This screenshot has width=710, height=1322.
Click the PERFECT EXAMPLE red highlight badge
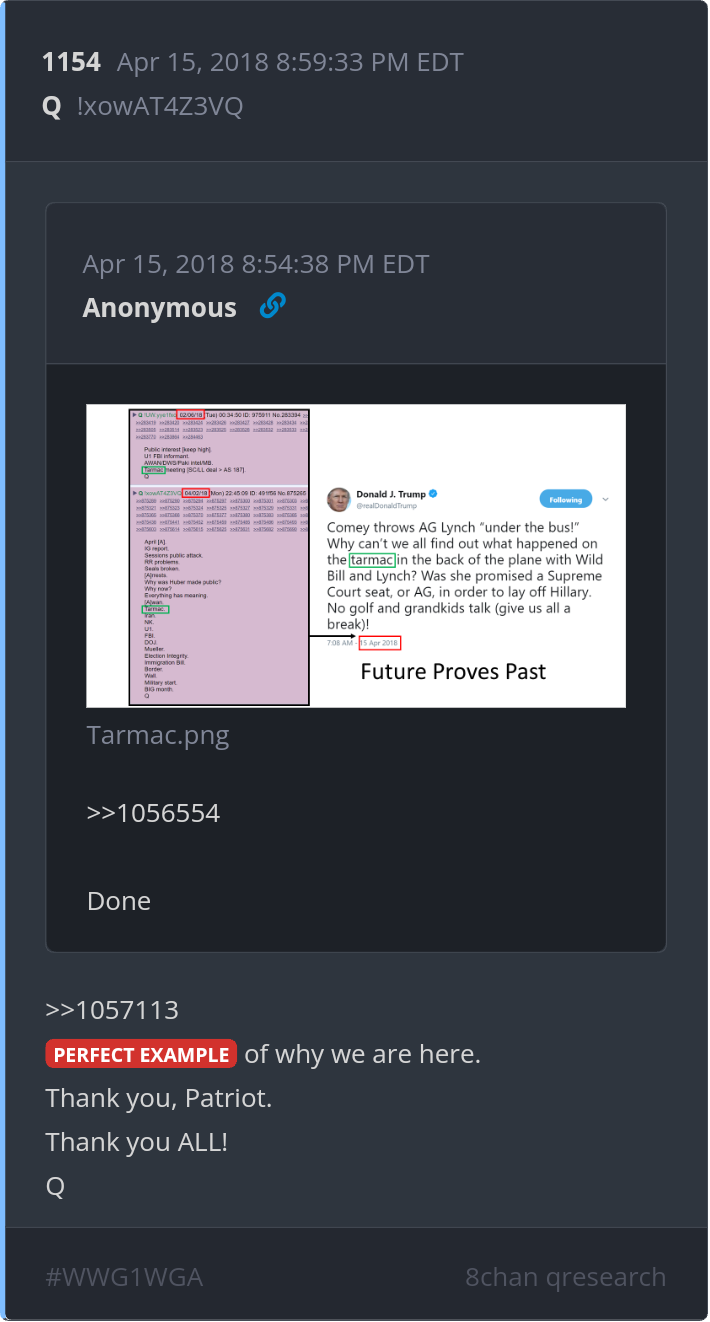[x=141, y=1054]
